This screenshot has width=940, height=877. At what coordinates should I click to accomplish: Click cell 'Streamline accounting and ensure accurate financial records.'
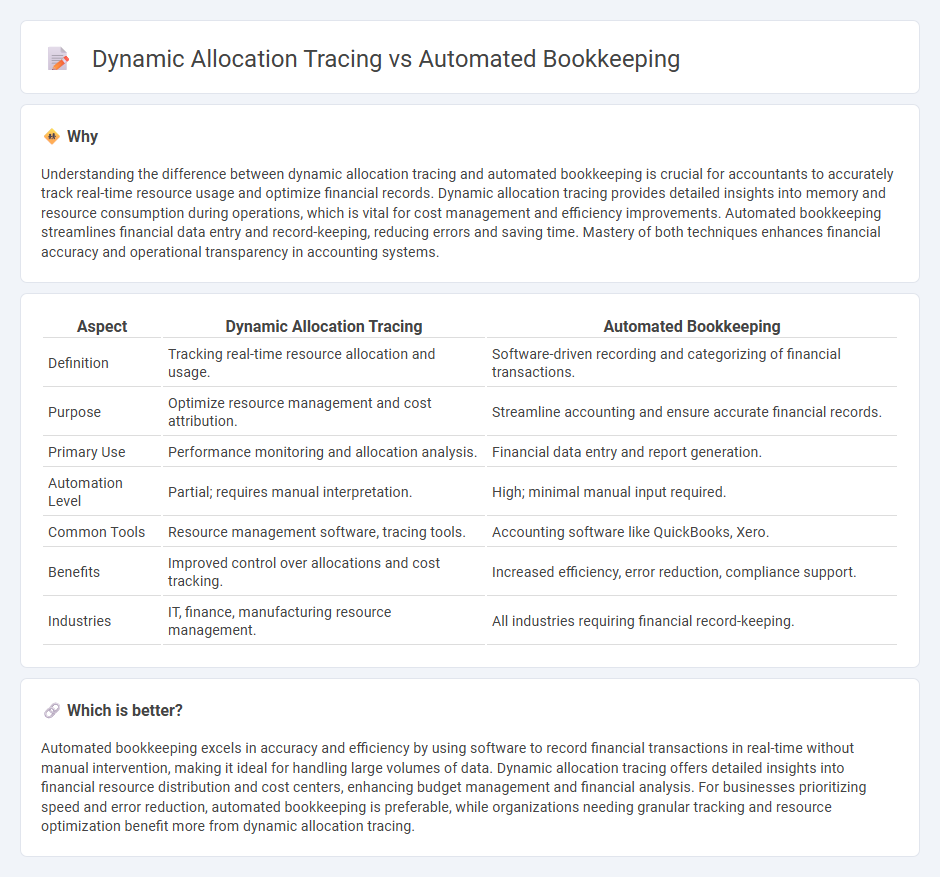tap(692, 412)
